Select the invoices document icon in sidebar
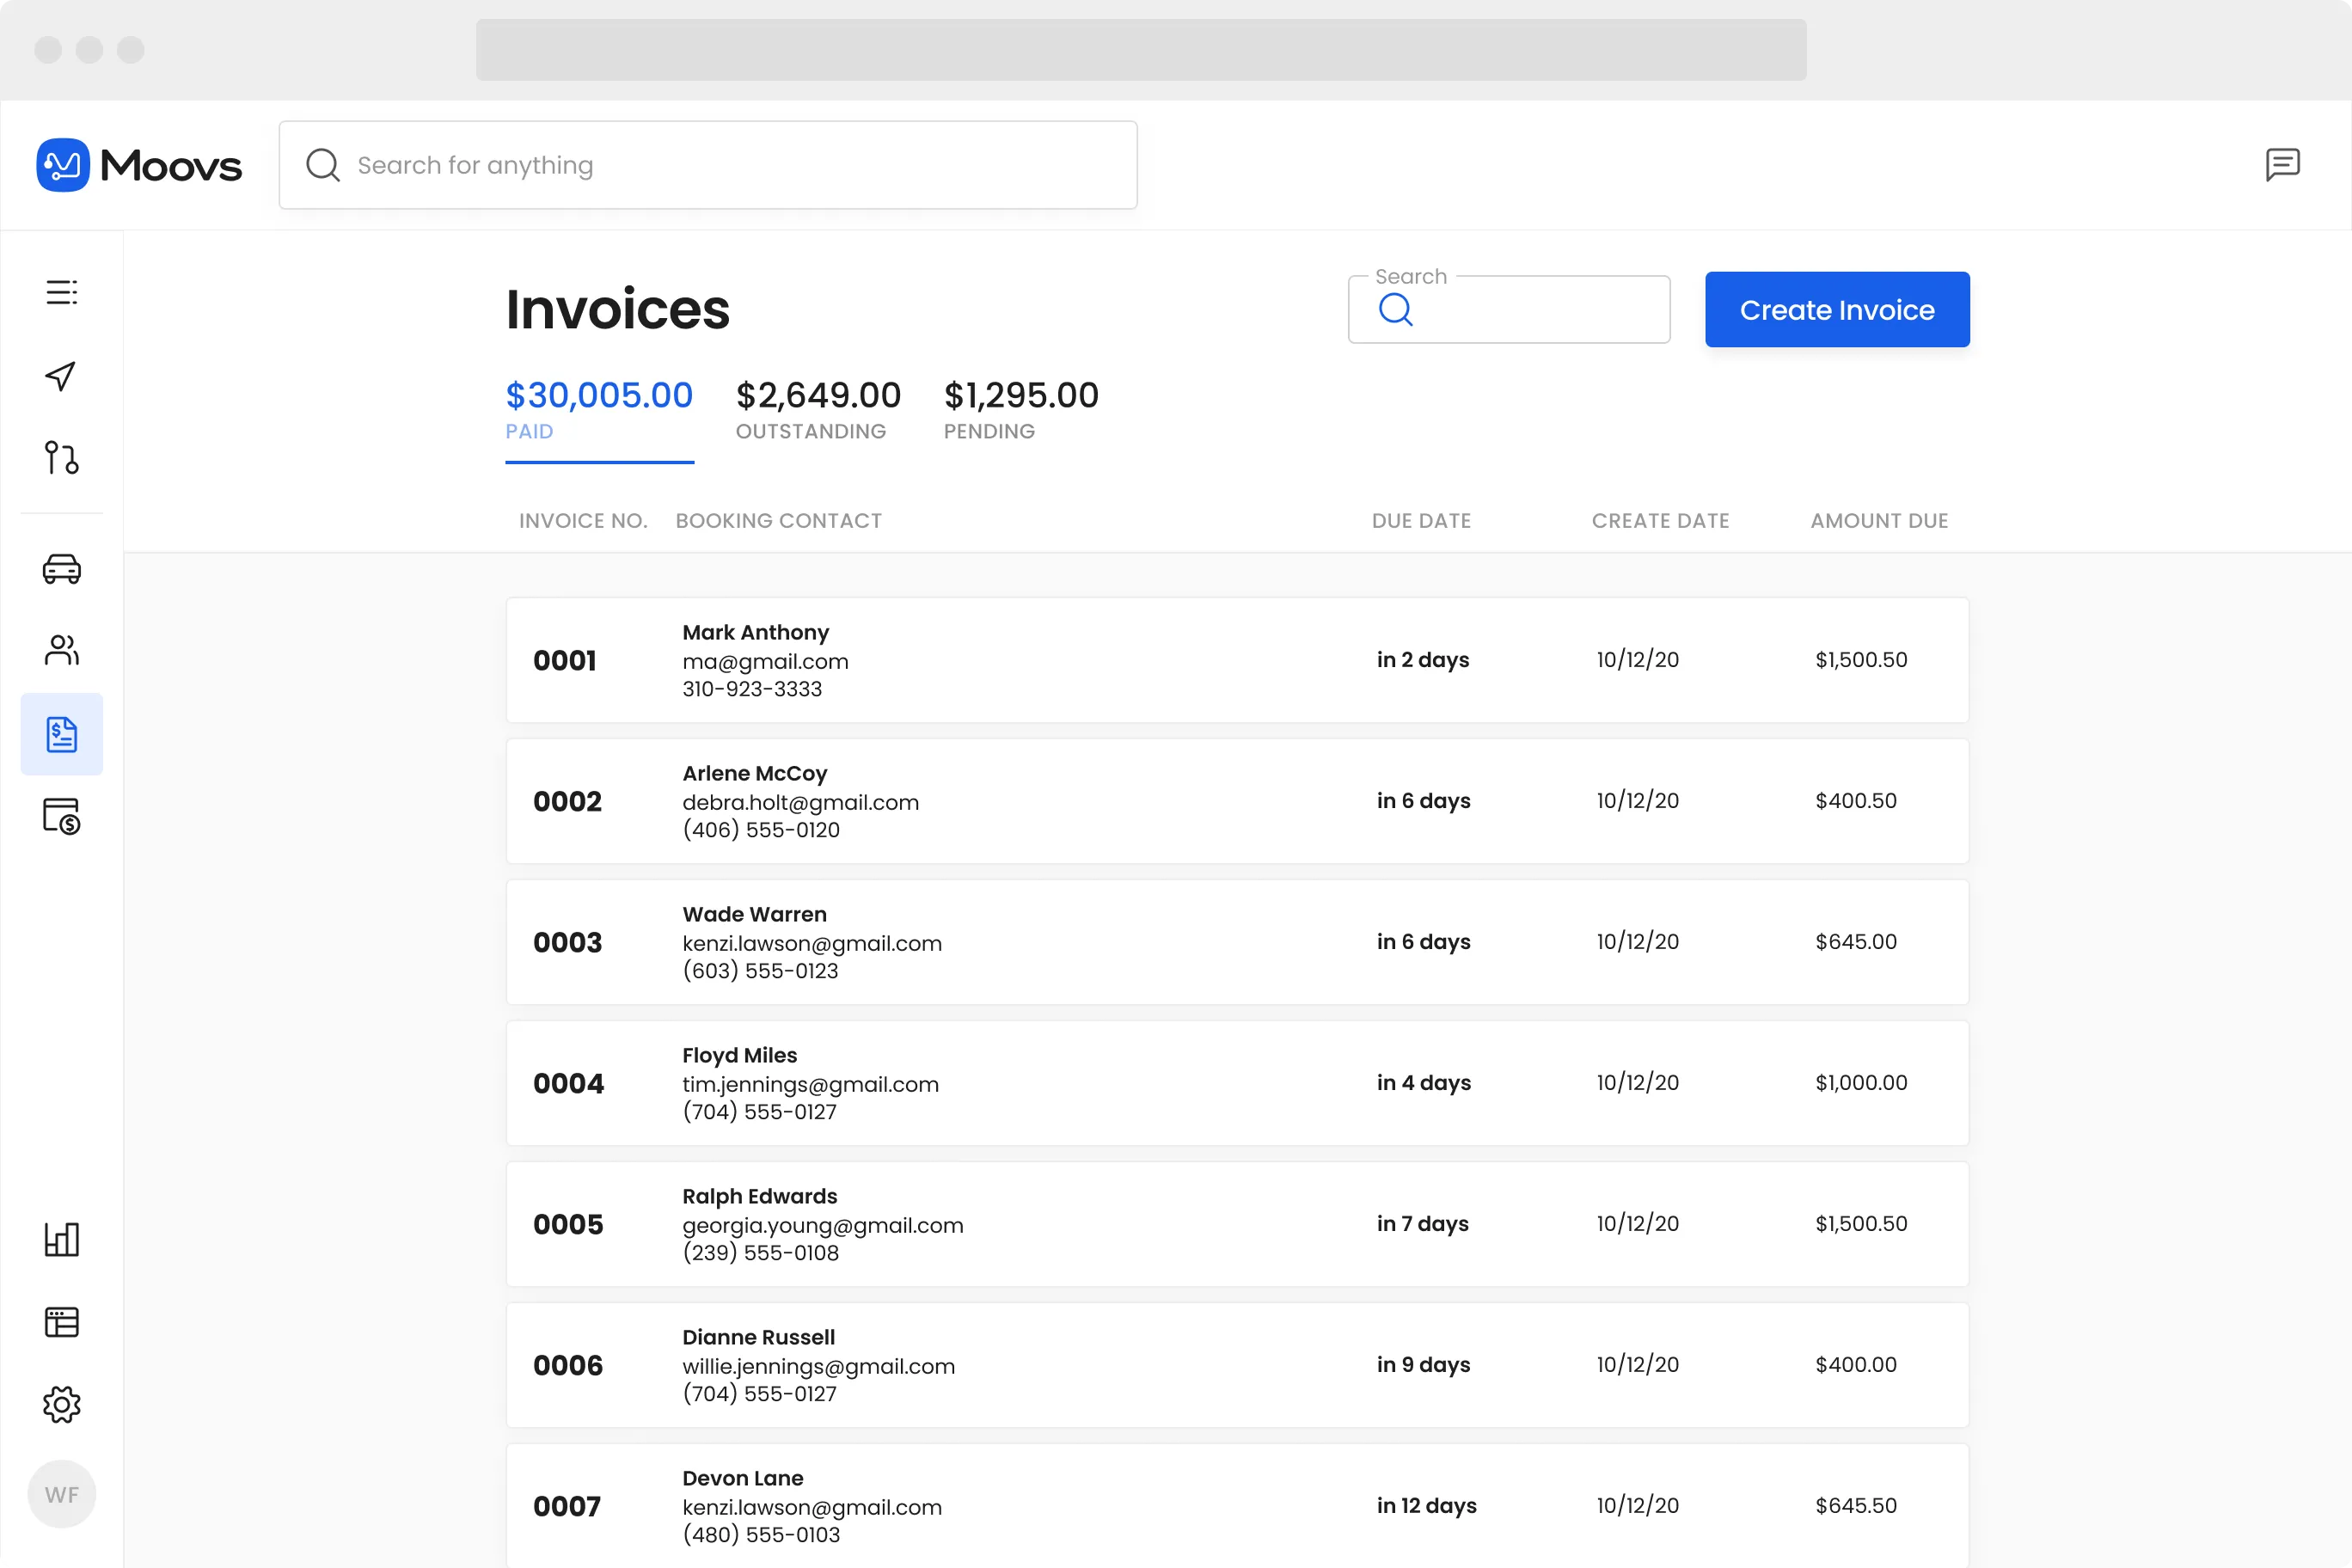This screenshot has height=1568, width=2352. pos(62,734)
